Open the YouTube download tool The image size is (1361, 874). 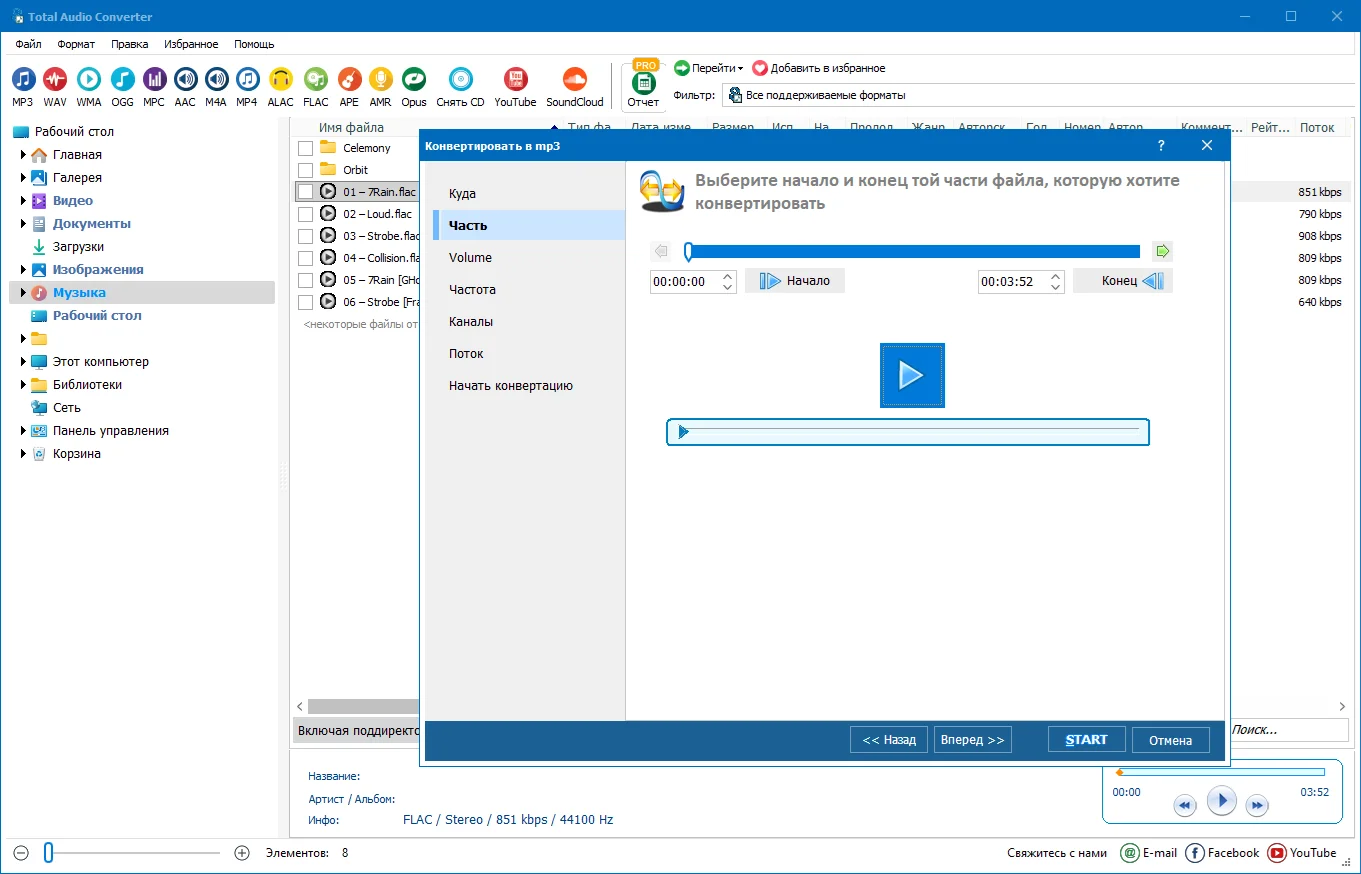[515, 80]
